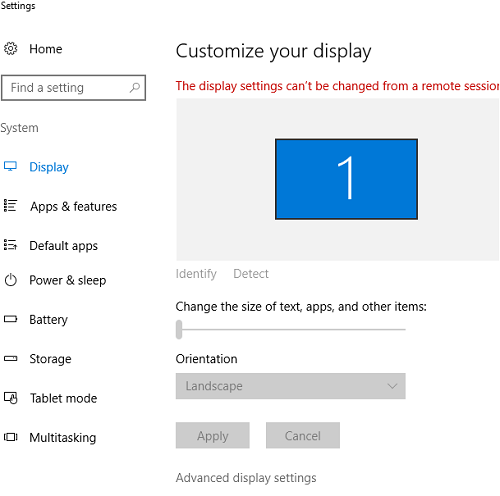The height and width of the screenshot is (496, 500).
Task: Open Advanced display settings link
Action: (x=246, y=478)
